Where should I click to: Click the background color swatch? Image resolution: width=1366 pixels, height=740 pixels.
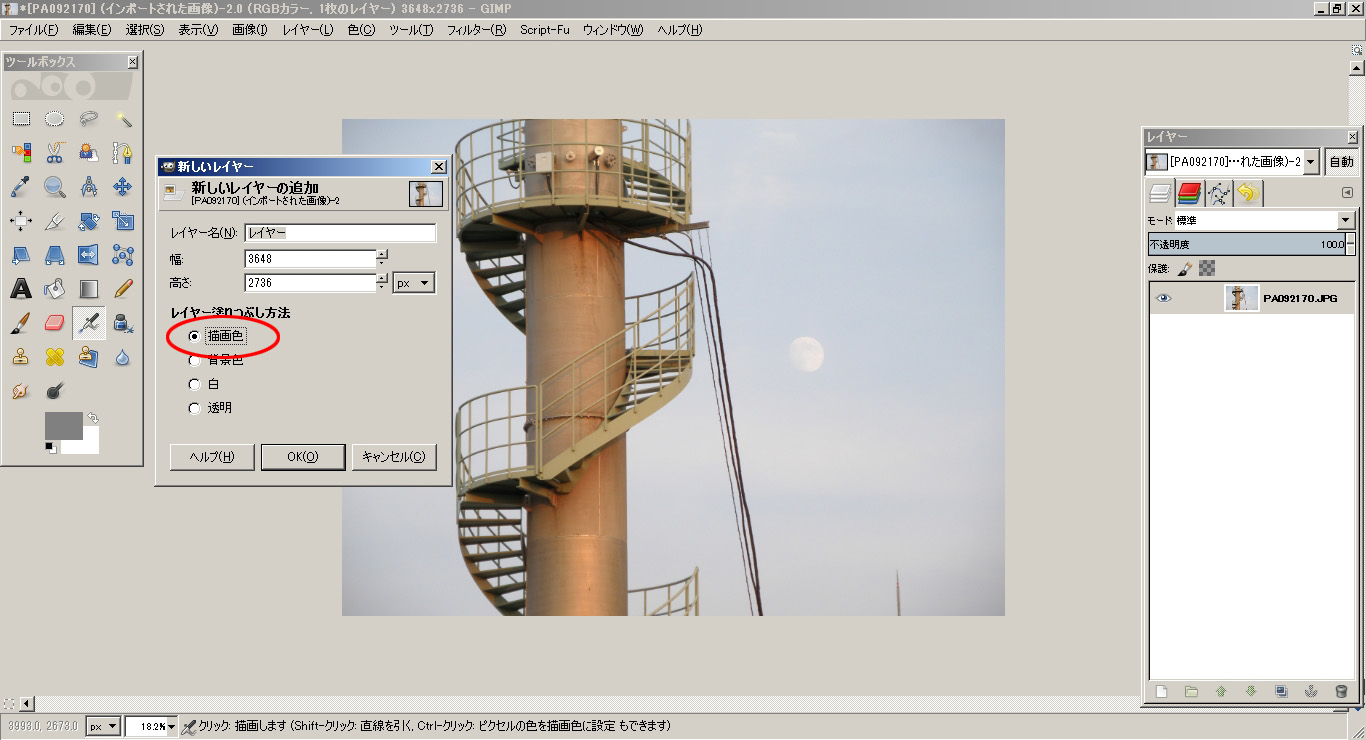click(88, 444)
